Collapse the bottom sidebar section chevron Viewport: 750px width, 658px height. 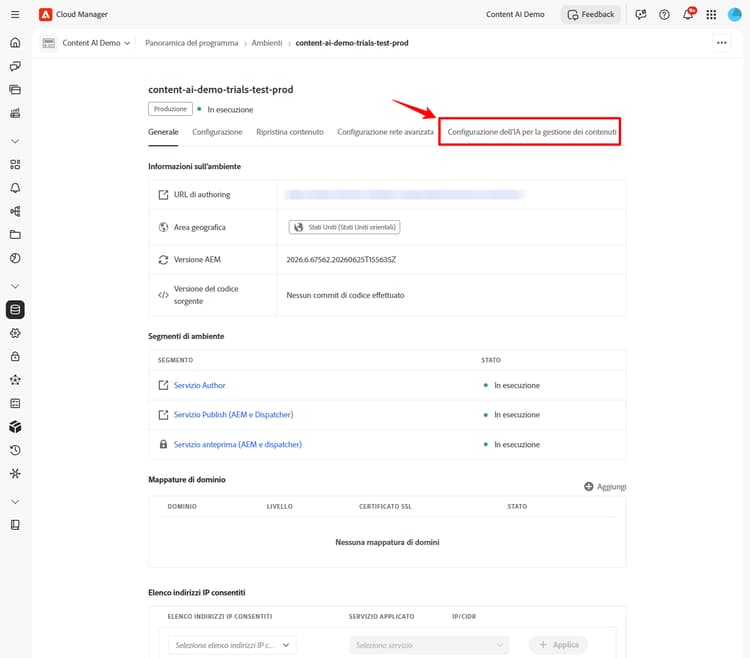[15, 502]
